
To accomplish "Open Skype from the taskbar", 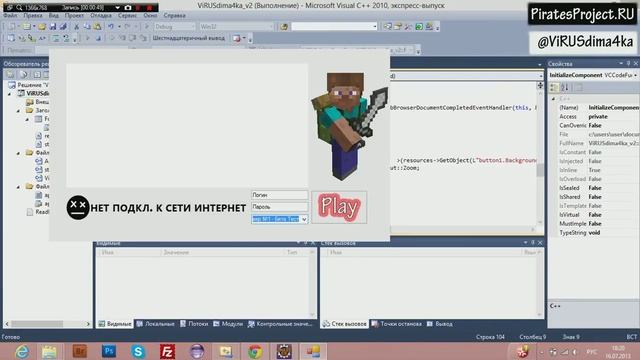I will 138,351.
